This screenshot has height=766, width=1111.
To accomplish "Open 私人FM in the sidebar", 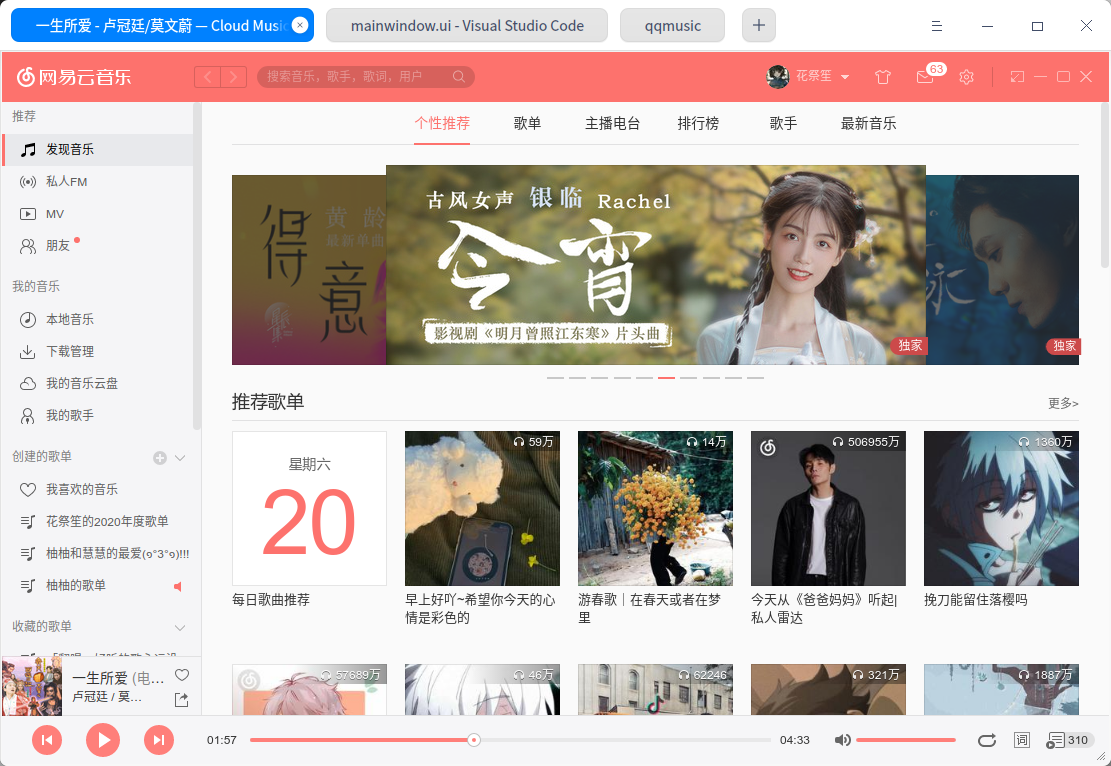I will 98,181.
